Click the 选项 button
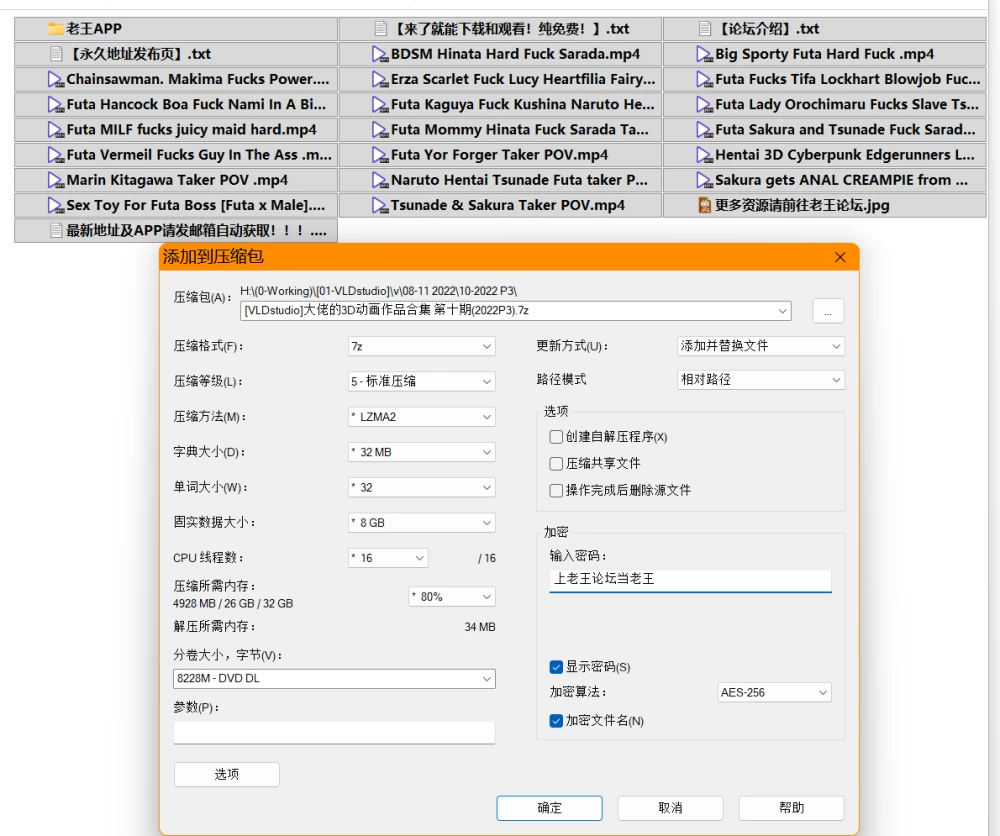Viewport: 1000px width, 836px height. coord(226,774)
